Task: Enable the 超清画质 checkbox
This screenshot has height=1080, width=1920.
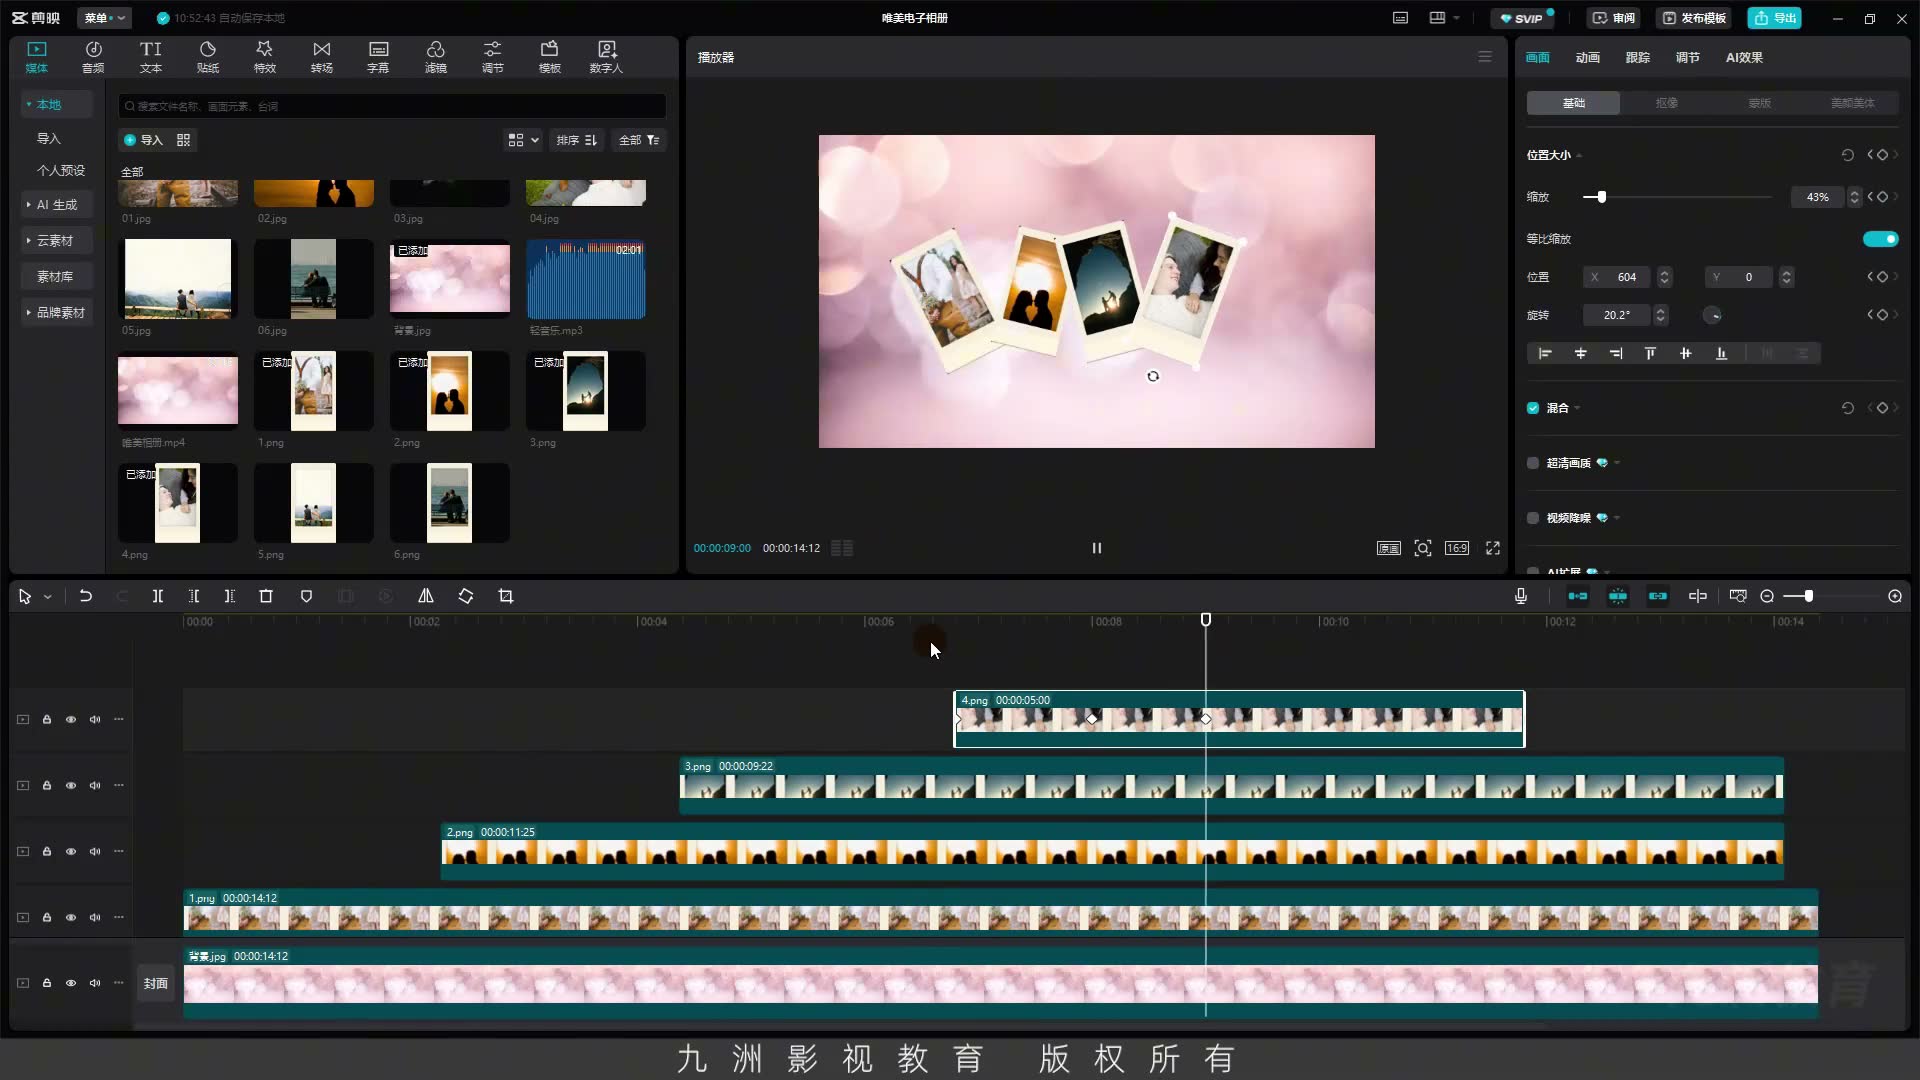Action: click(1533, 463)
